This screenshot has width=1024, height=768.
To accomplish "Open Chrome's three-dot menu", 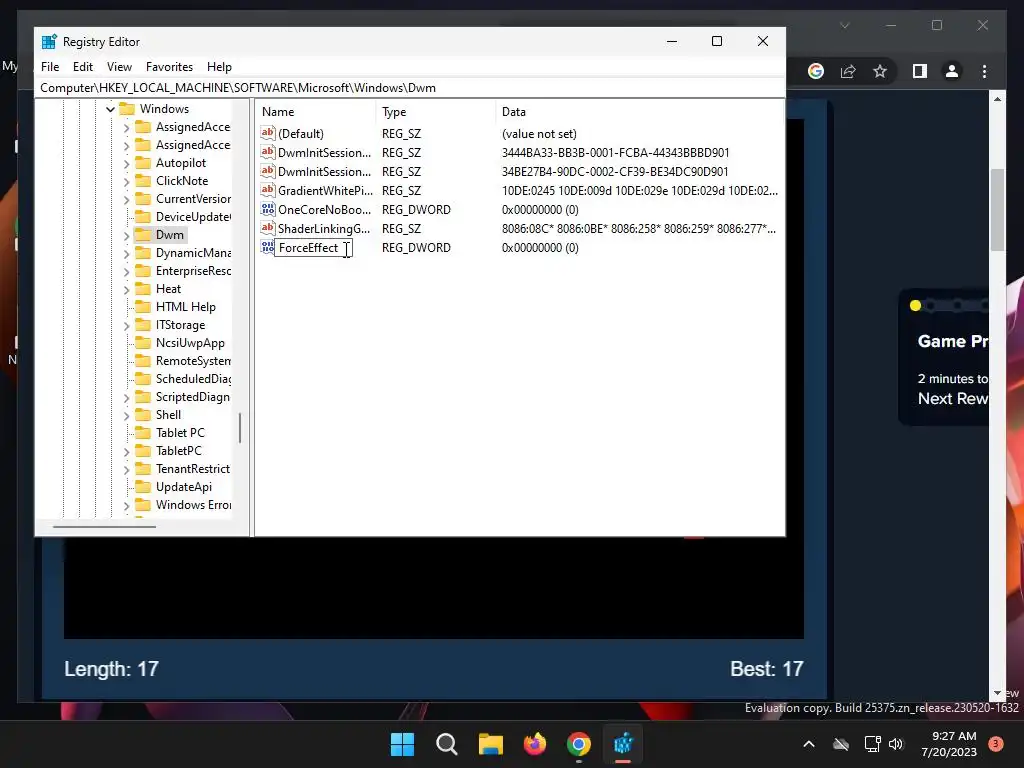I will pyautogui.click(x=984, y=71).
